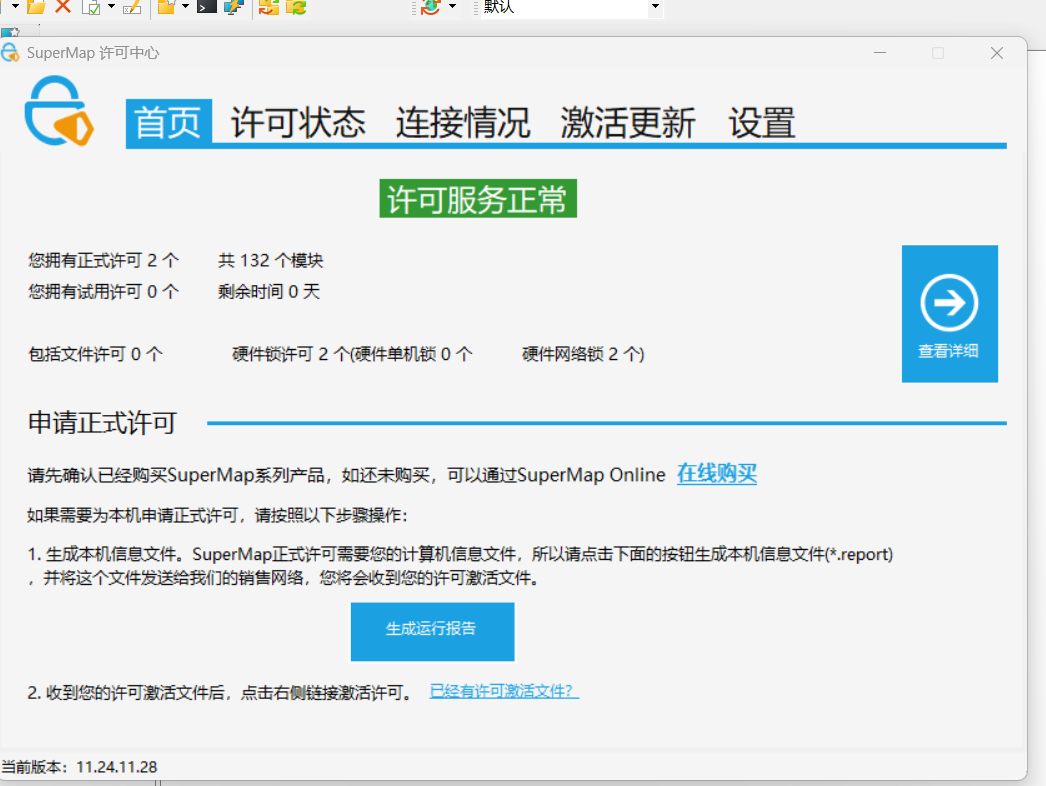Switch to the 许可状态 tab
Screen dimensions: 1046x786
[x=298, y=123]
